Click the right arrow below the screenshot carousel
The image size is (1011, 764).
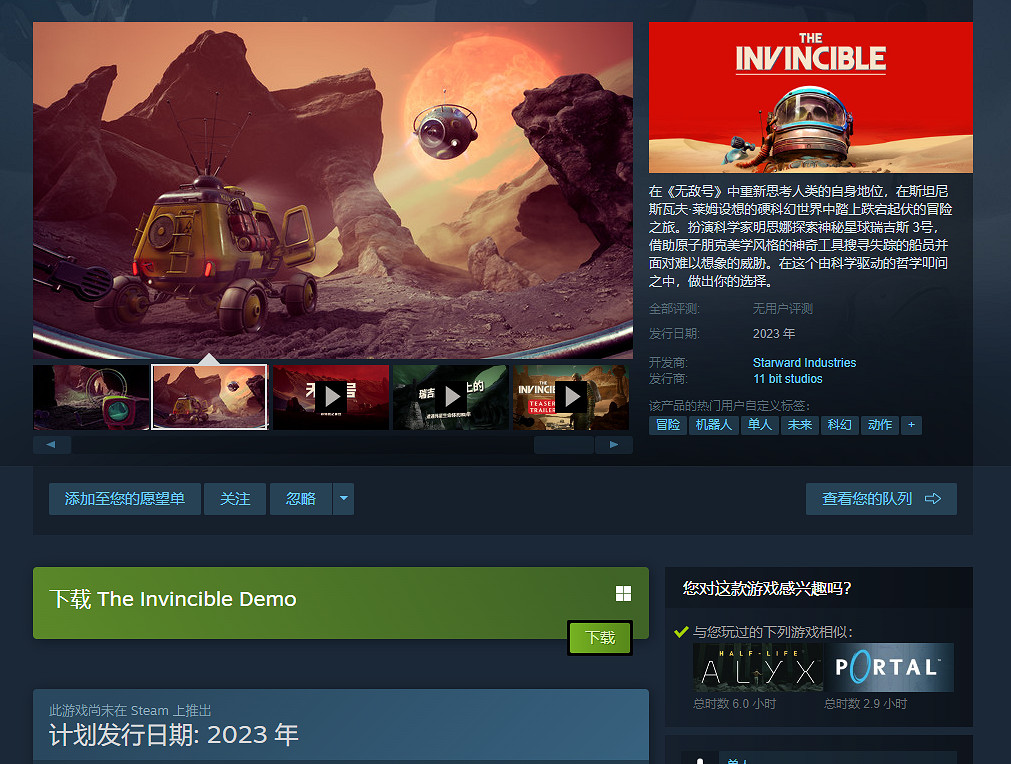pyautogui.click(x=614, y=443)
